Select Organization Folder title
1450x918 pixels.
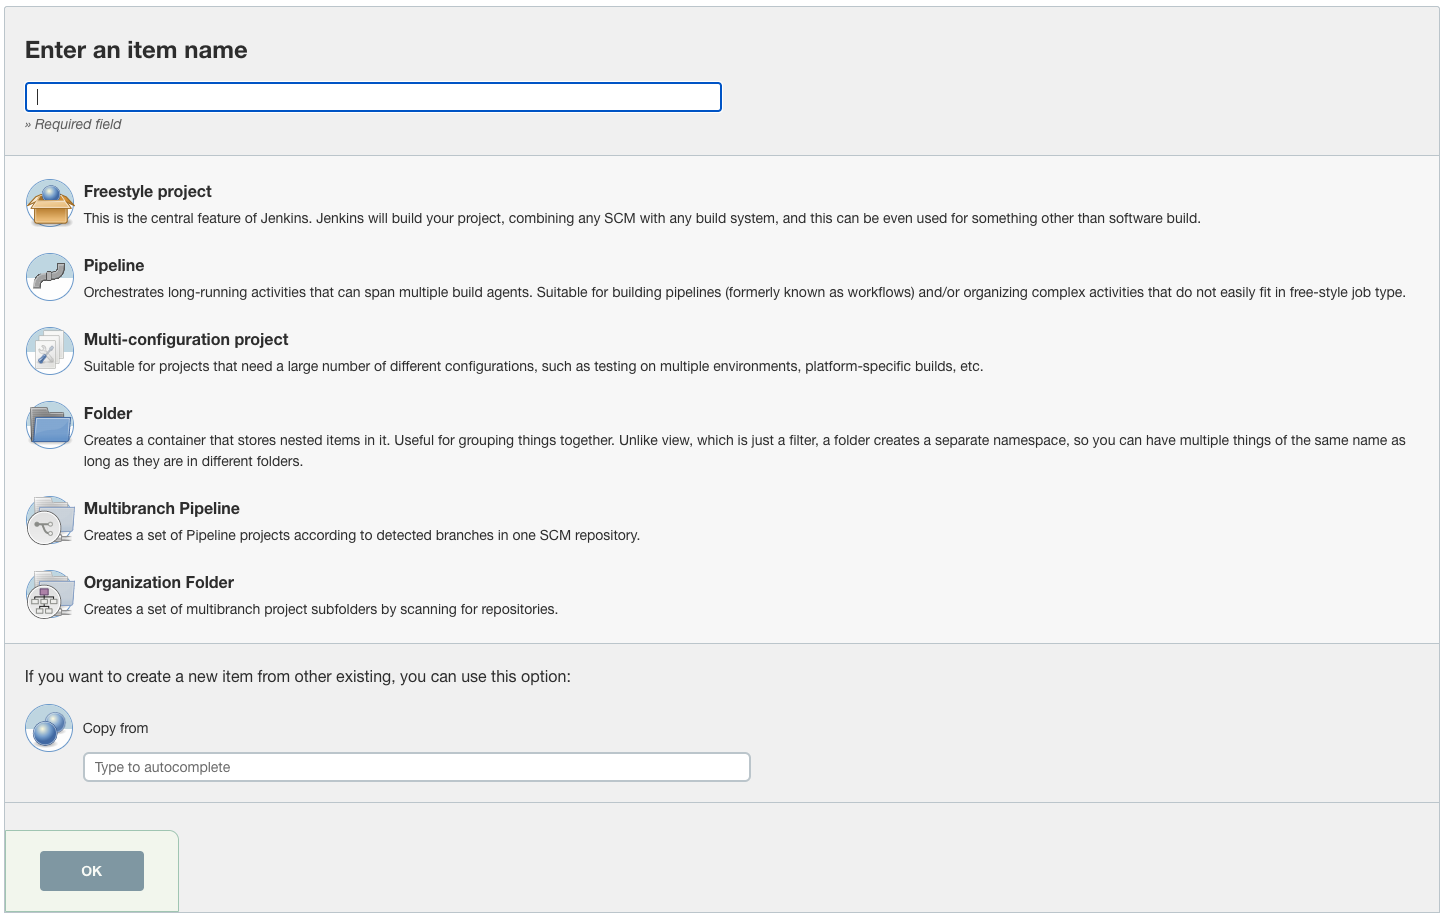159,582
